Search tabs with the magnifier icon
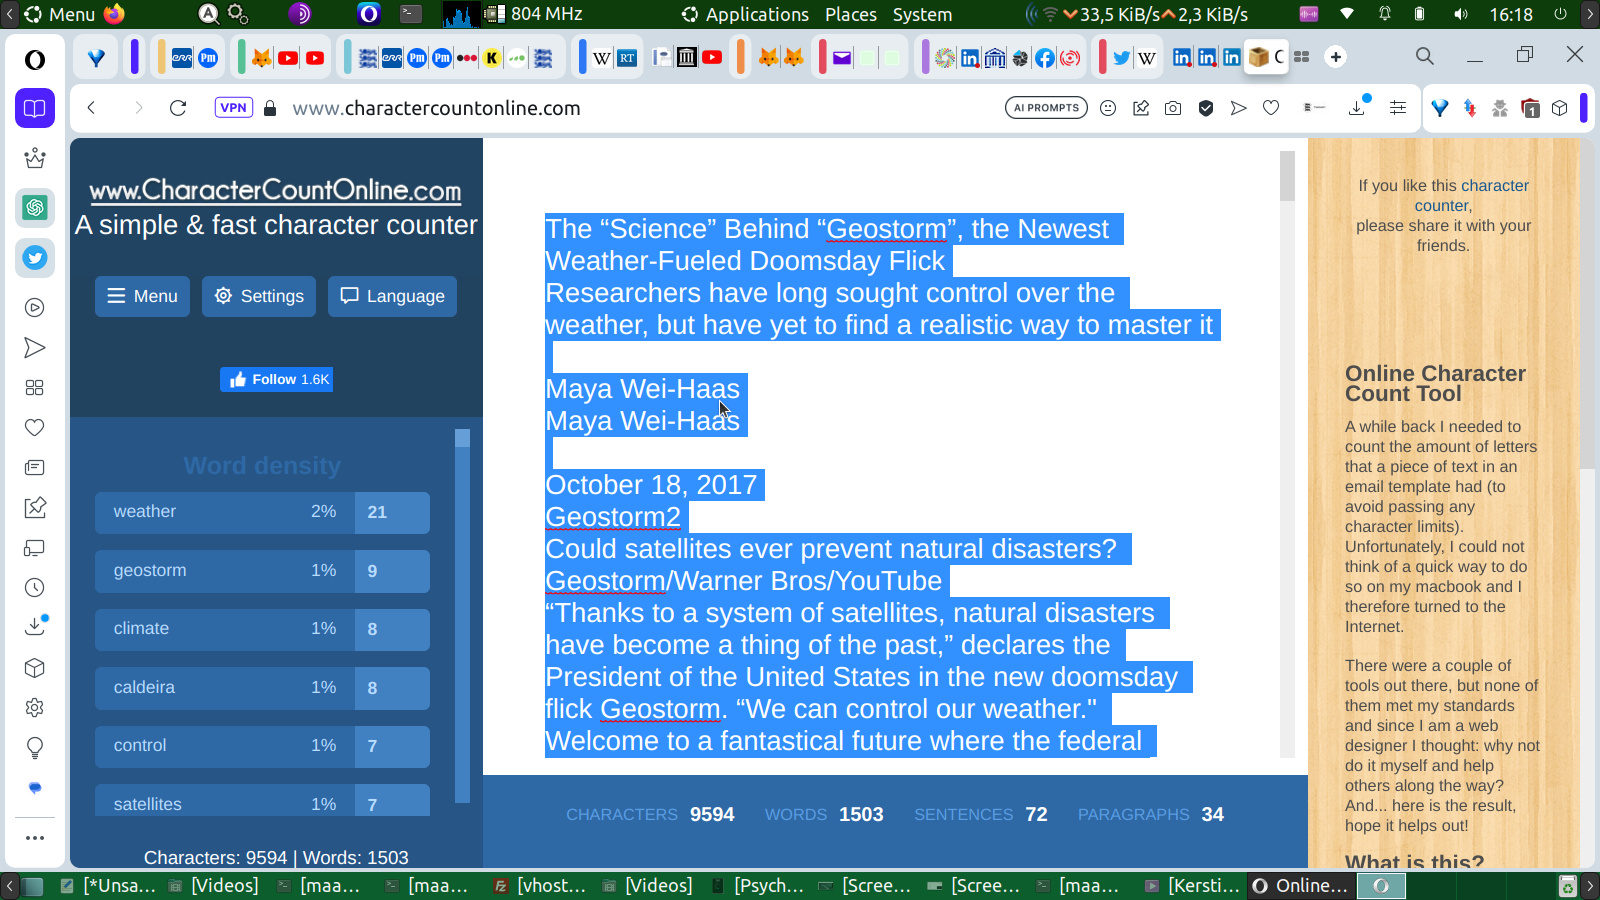The height and width of the screenshot is (900, 1600). (x=1425, y=56)
